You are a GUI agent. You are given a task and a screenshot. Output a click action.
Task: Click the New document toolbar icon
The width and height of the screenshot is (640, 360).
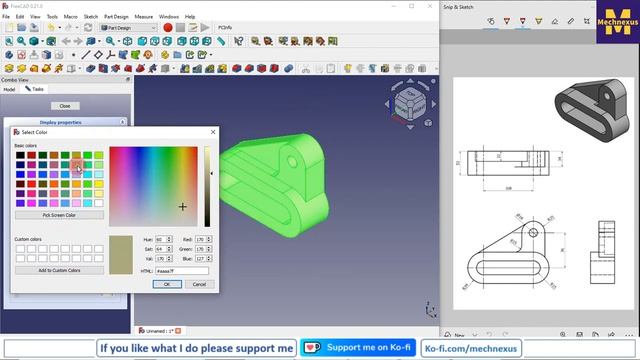(x=9, y=28)
